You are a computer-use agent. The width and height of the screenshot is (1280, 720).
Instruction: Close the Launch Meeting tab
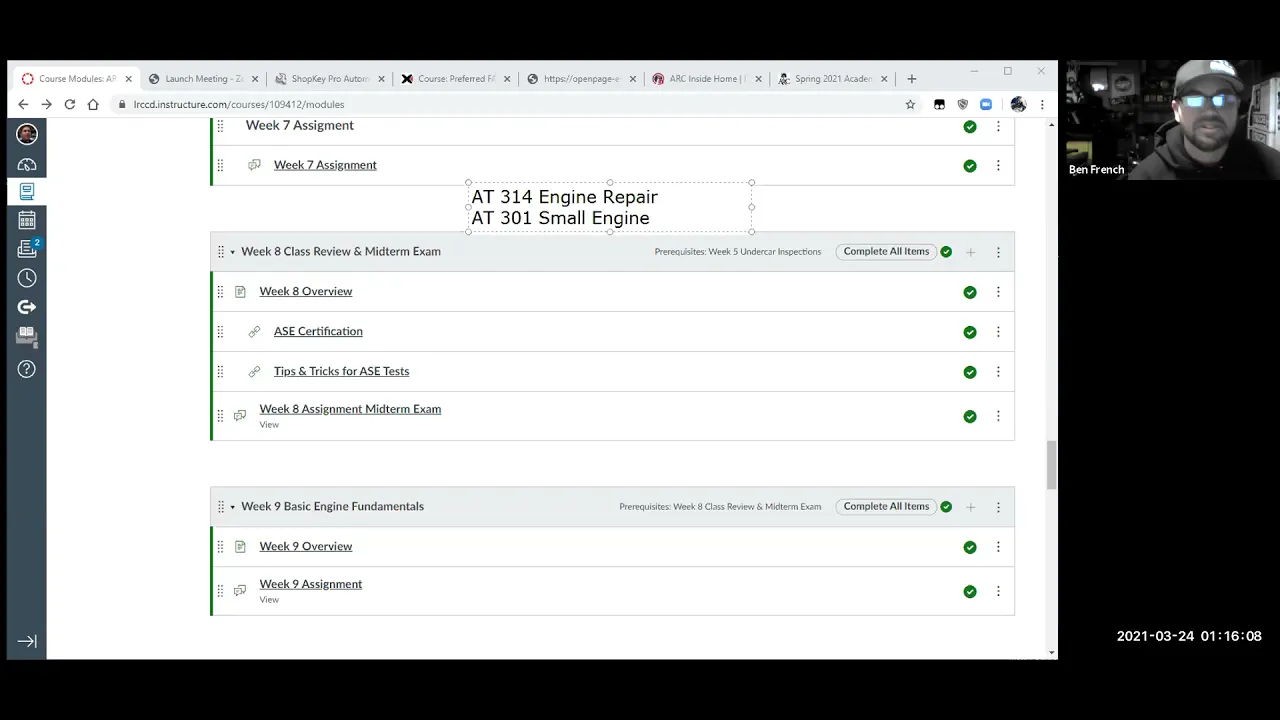pos(255,79)
